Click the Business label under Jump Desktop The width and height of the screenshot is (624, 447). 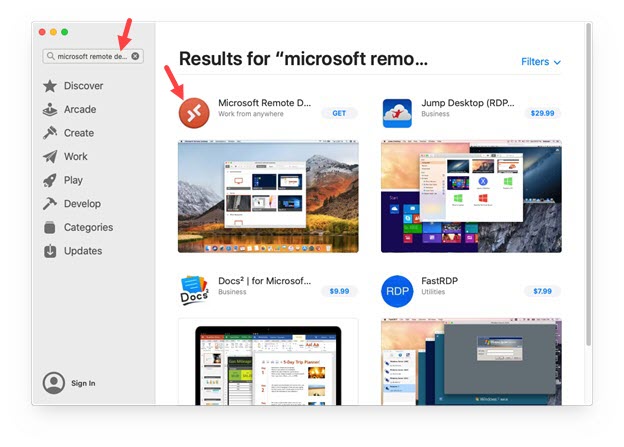point(435,114)
